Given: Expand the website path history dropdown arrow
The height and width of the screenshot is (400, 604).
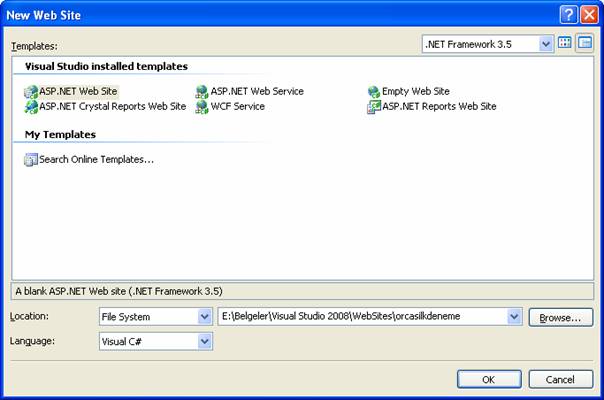Looking at the screenshot, I should (x=515, y=317).
